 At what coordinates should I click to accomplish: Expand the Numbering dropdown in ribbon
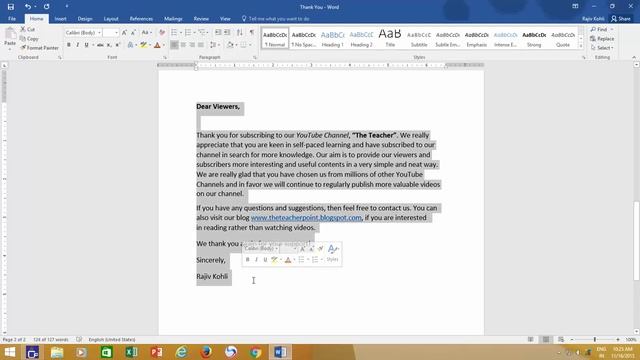194,33
